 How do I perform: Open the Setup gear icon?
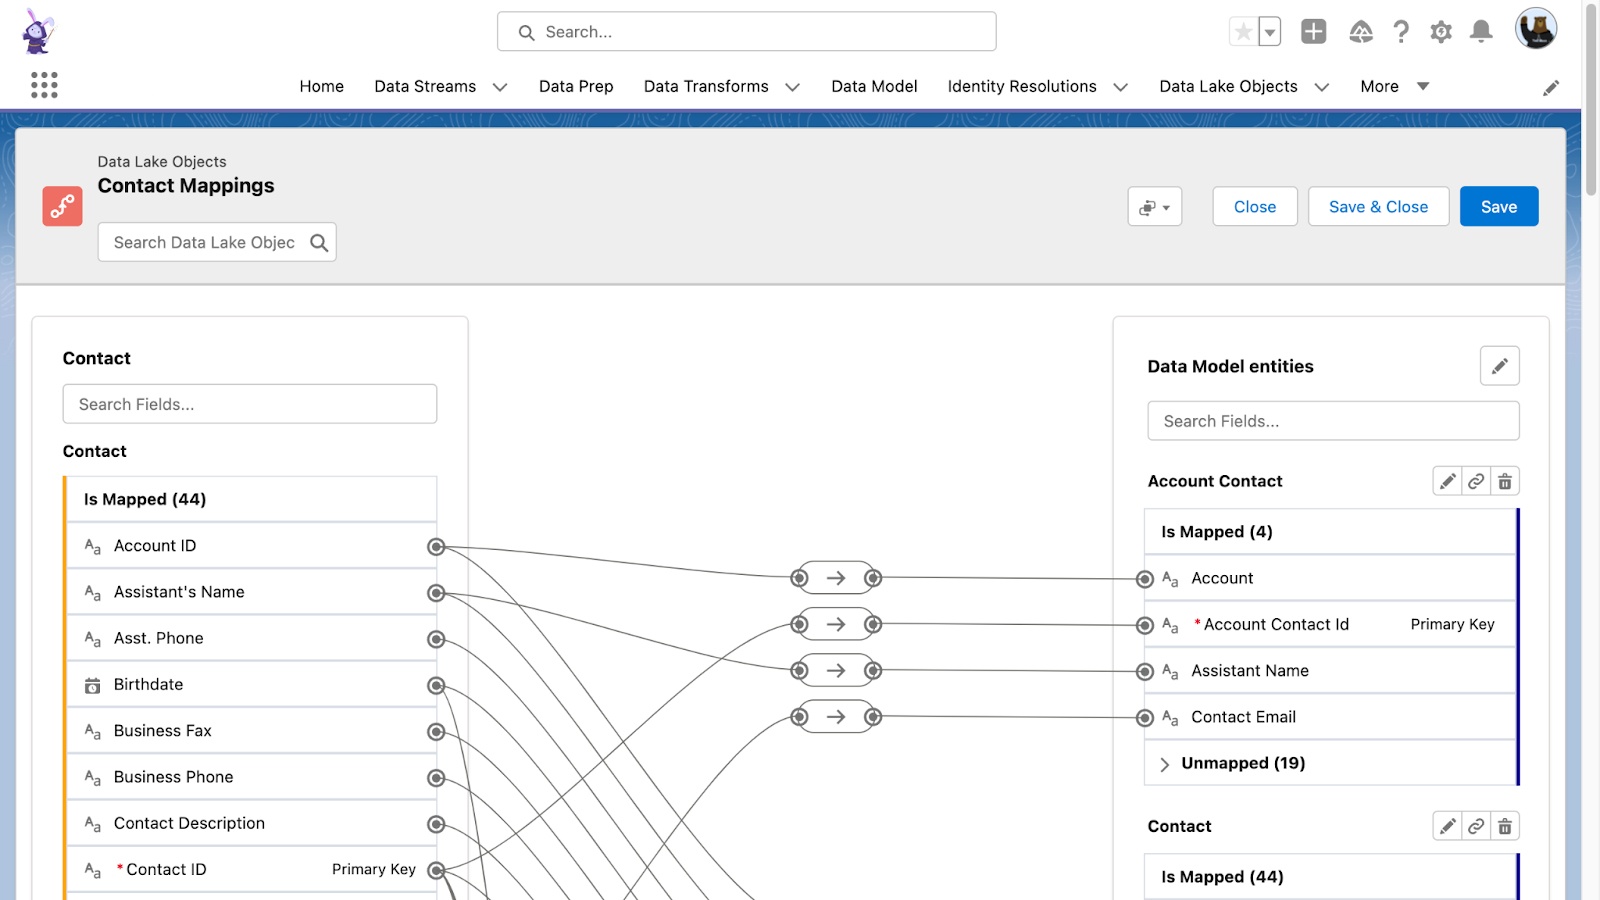click(1441, 32)
